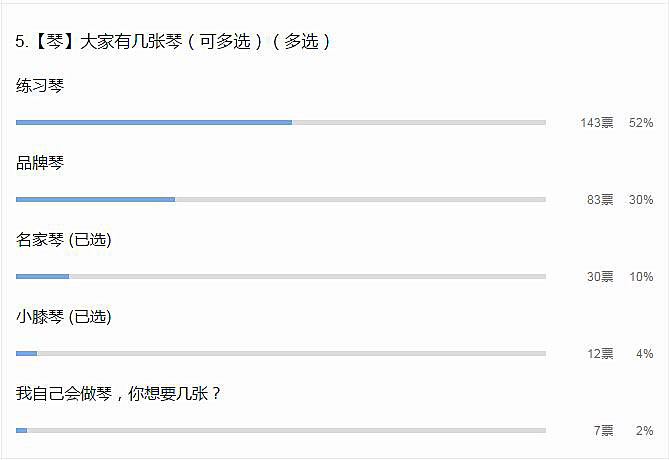This screenshot has height=460, width=669.
Task: Click the 7票 vote count
Action: (604, 431)
